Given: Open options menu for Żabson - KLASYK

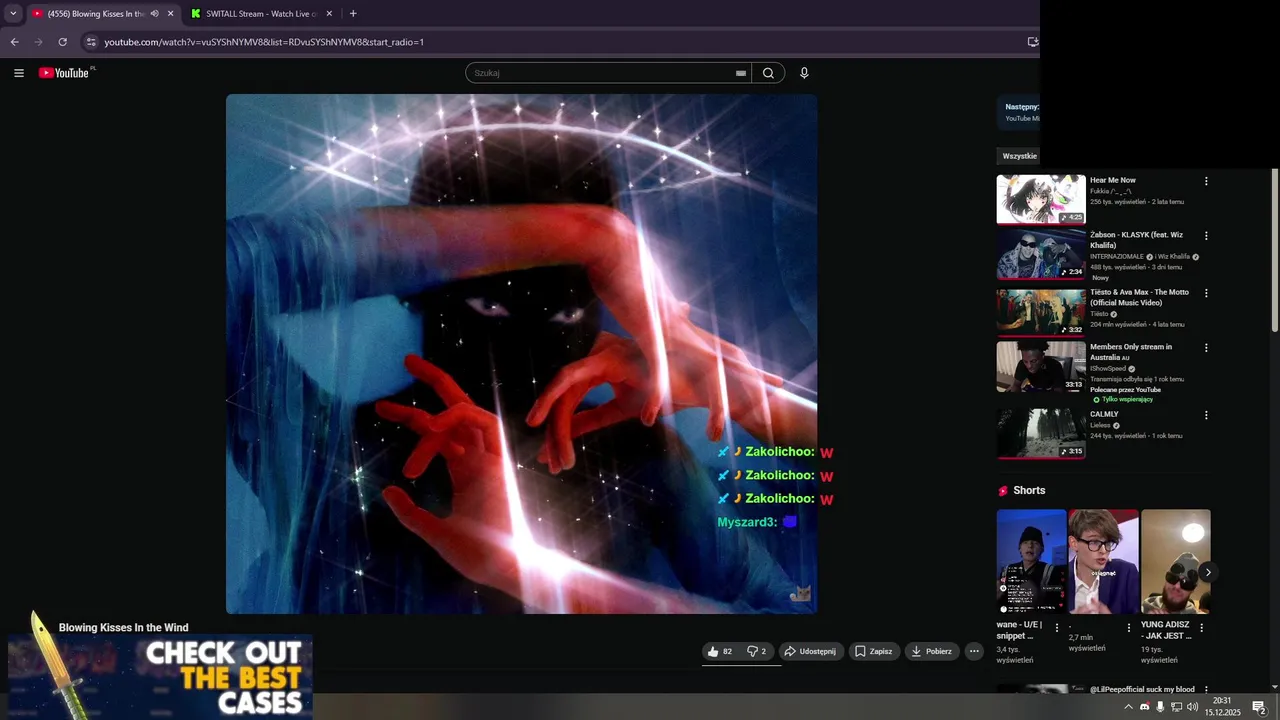Looking at the screenshot, I should (x=1206, y=236).
